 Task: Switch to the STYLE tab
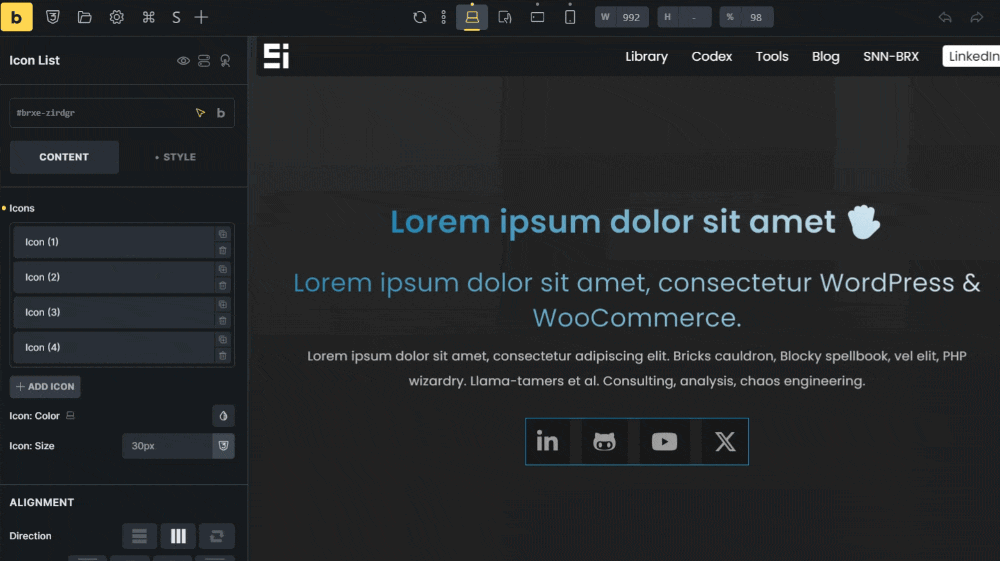pyautogui.click(x=175, y=157)
